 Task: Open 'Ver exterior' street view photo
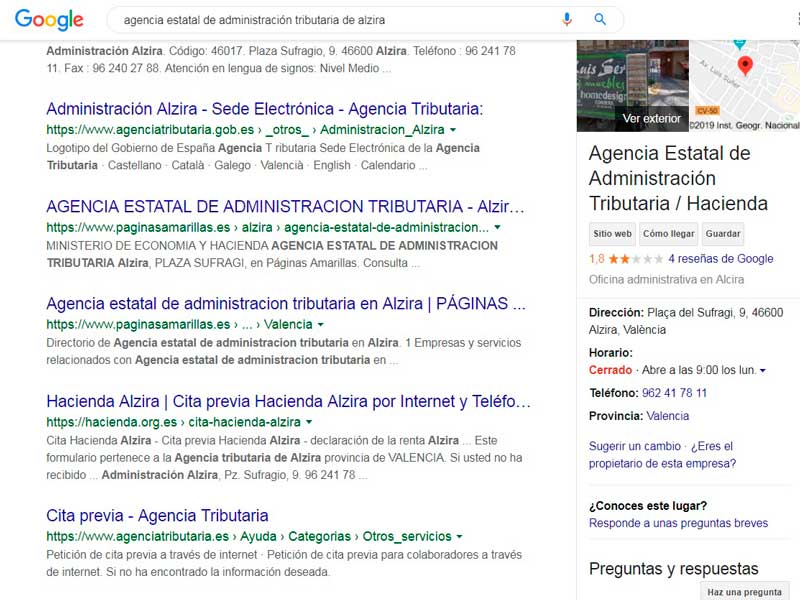633,86
